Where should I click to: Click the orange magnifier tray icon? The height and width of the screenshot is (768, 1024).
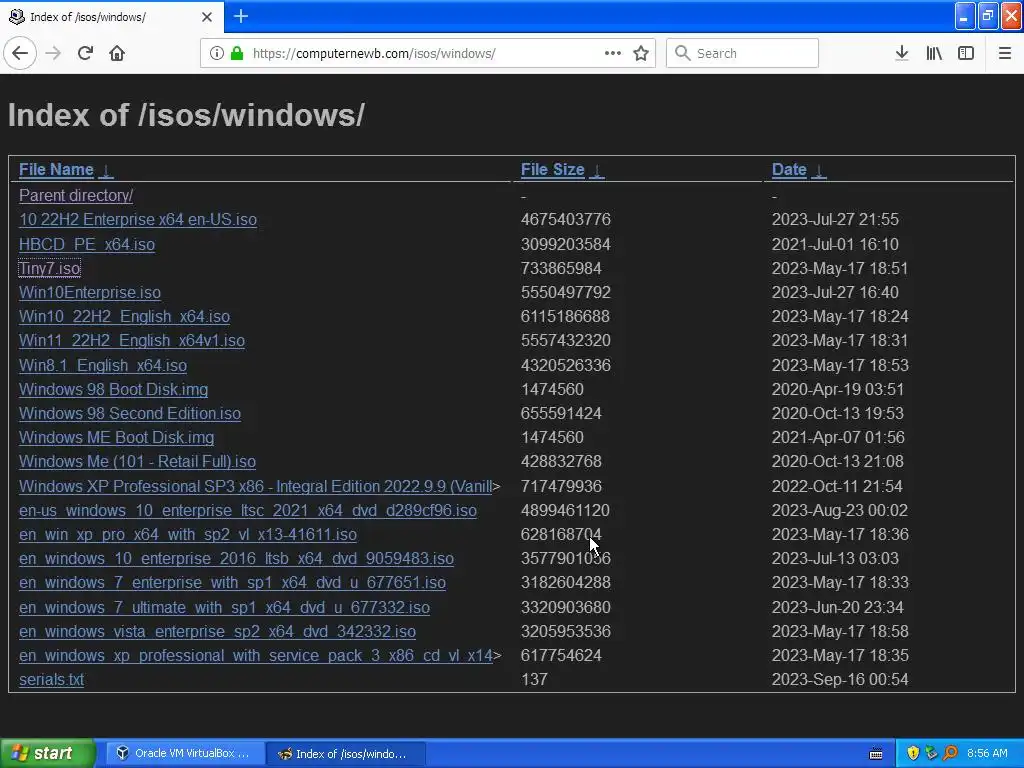pos(950,754)
